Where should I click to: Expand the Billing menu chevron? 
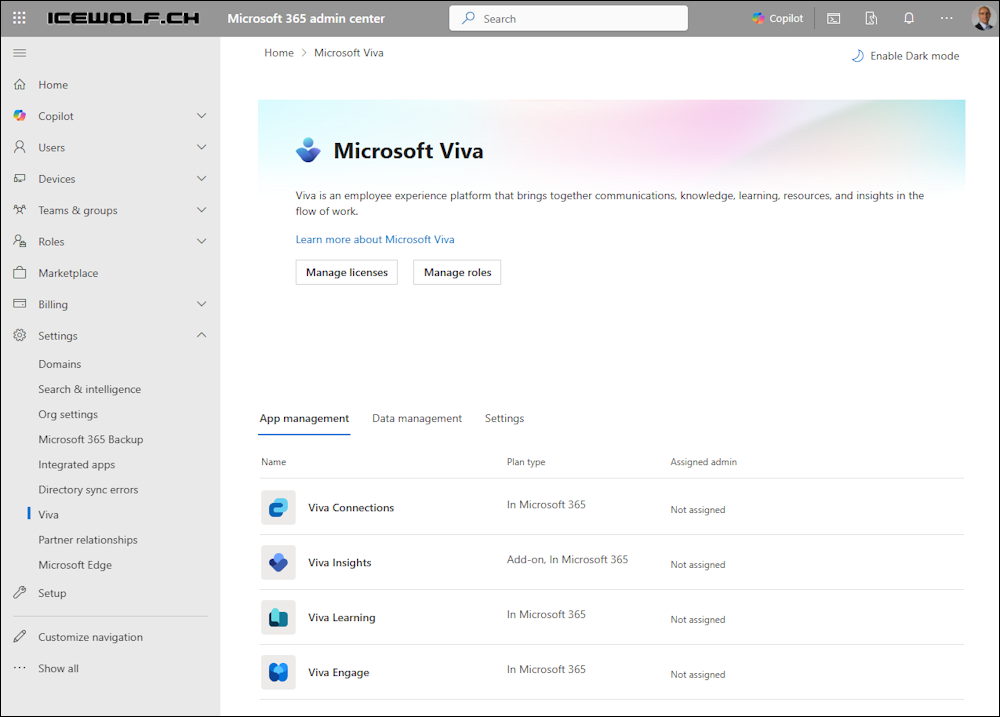click(x=202, y=304)
